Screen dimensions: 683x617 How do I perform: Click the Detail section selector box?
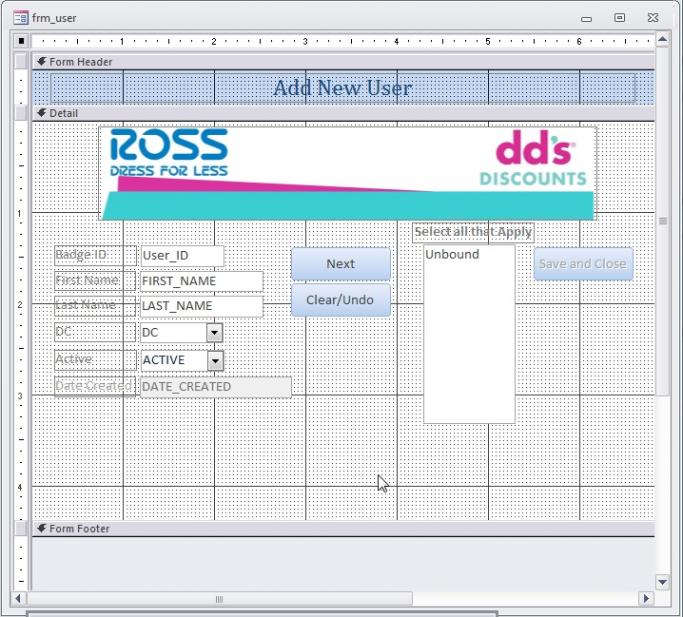[21, 113]
